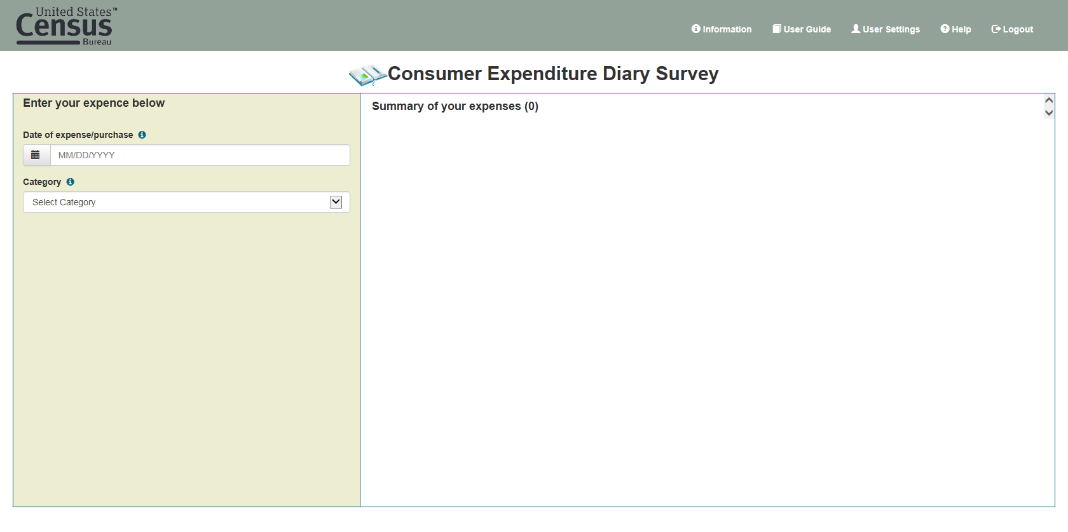Click the Summary of your expenses heading
The height and width of the screenshot is (532, 1068).
click(x=455, y=106)
